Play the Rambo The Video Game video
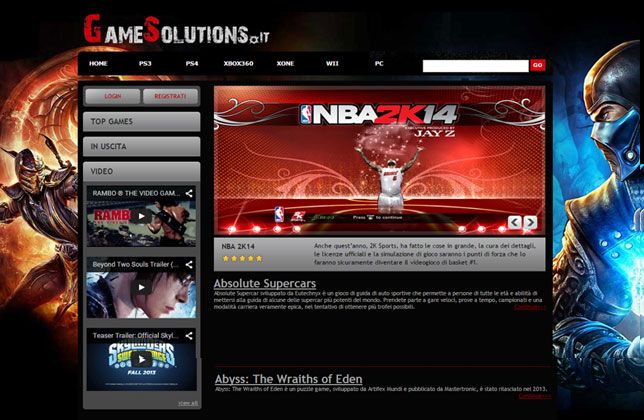644x420 pixels. [141, 216]
